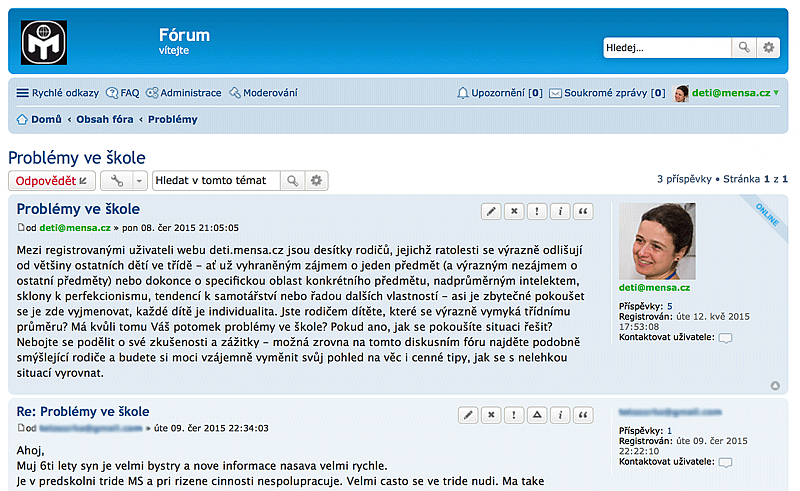Click the deti@mensa.cz profile avatar photo
The image size is (800, 491).
(x=657, y=241)
